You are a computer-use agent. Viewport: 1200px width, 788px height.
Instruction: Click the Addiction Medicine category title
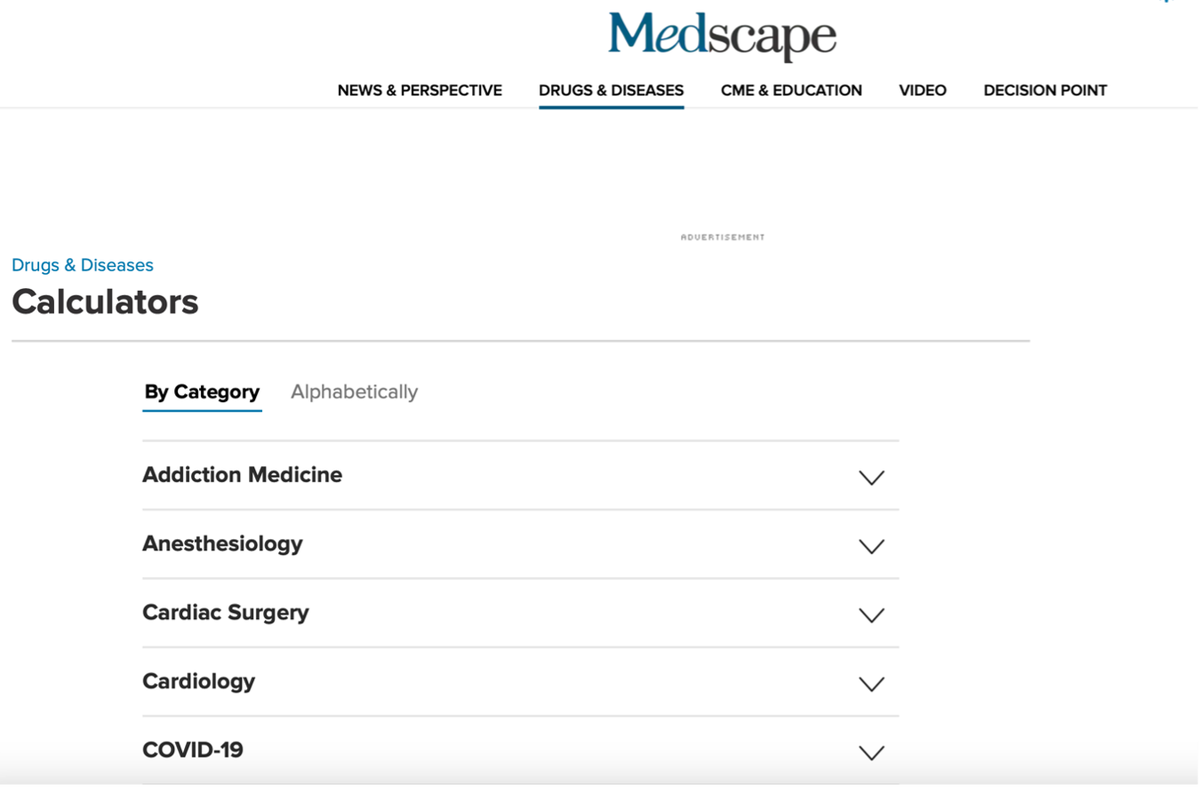[x=242, y=475]
